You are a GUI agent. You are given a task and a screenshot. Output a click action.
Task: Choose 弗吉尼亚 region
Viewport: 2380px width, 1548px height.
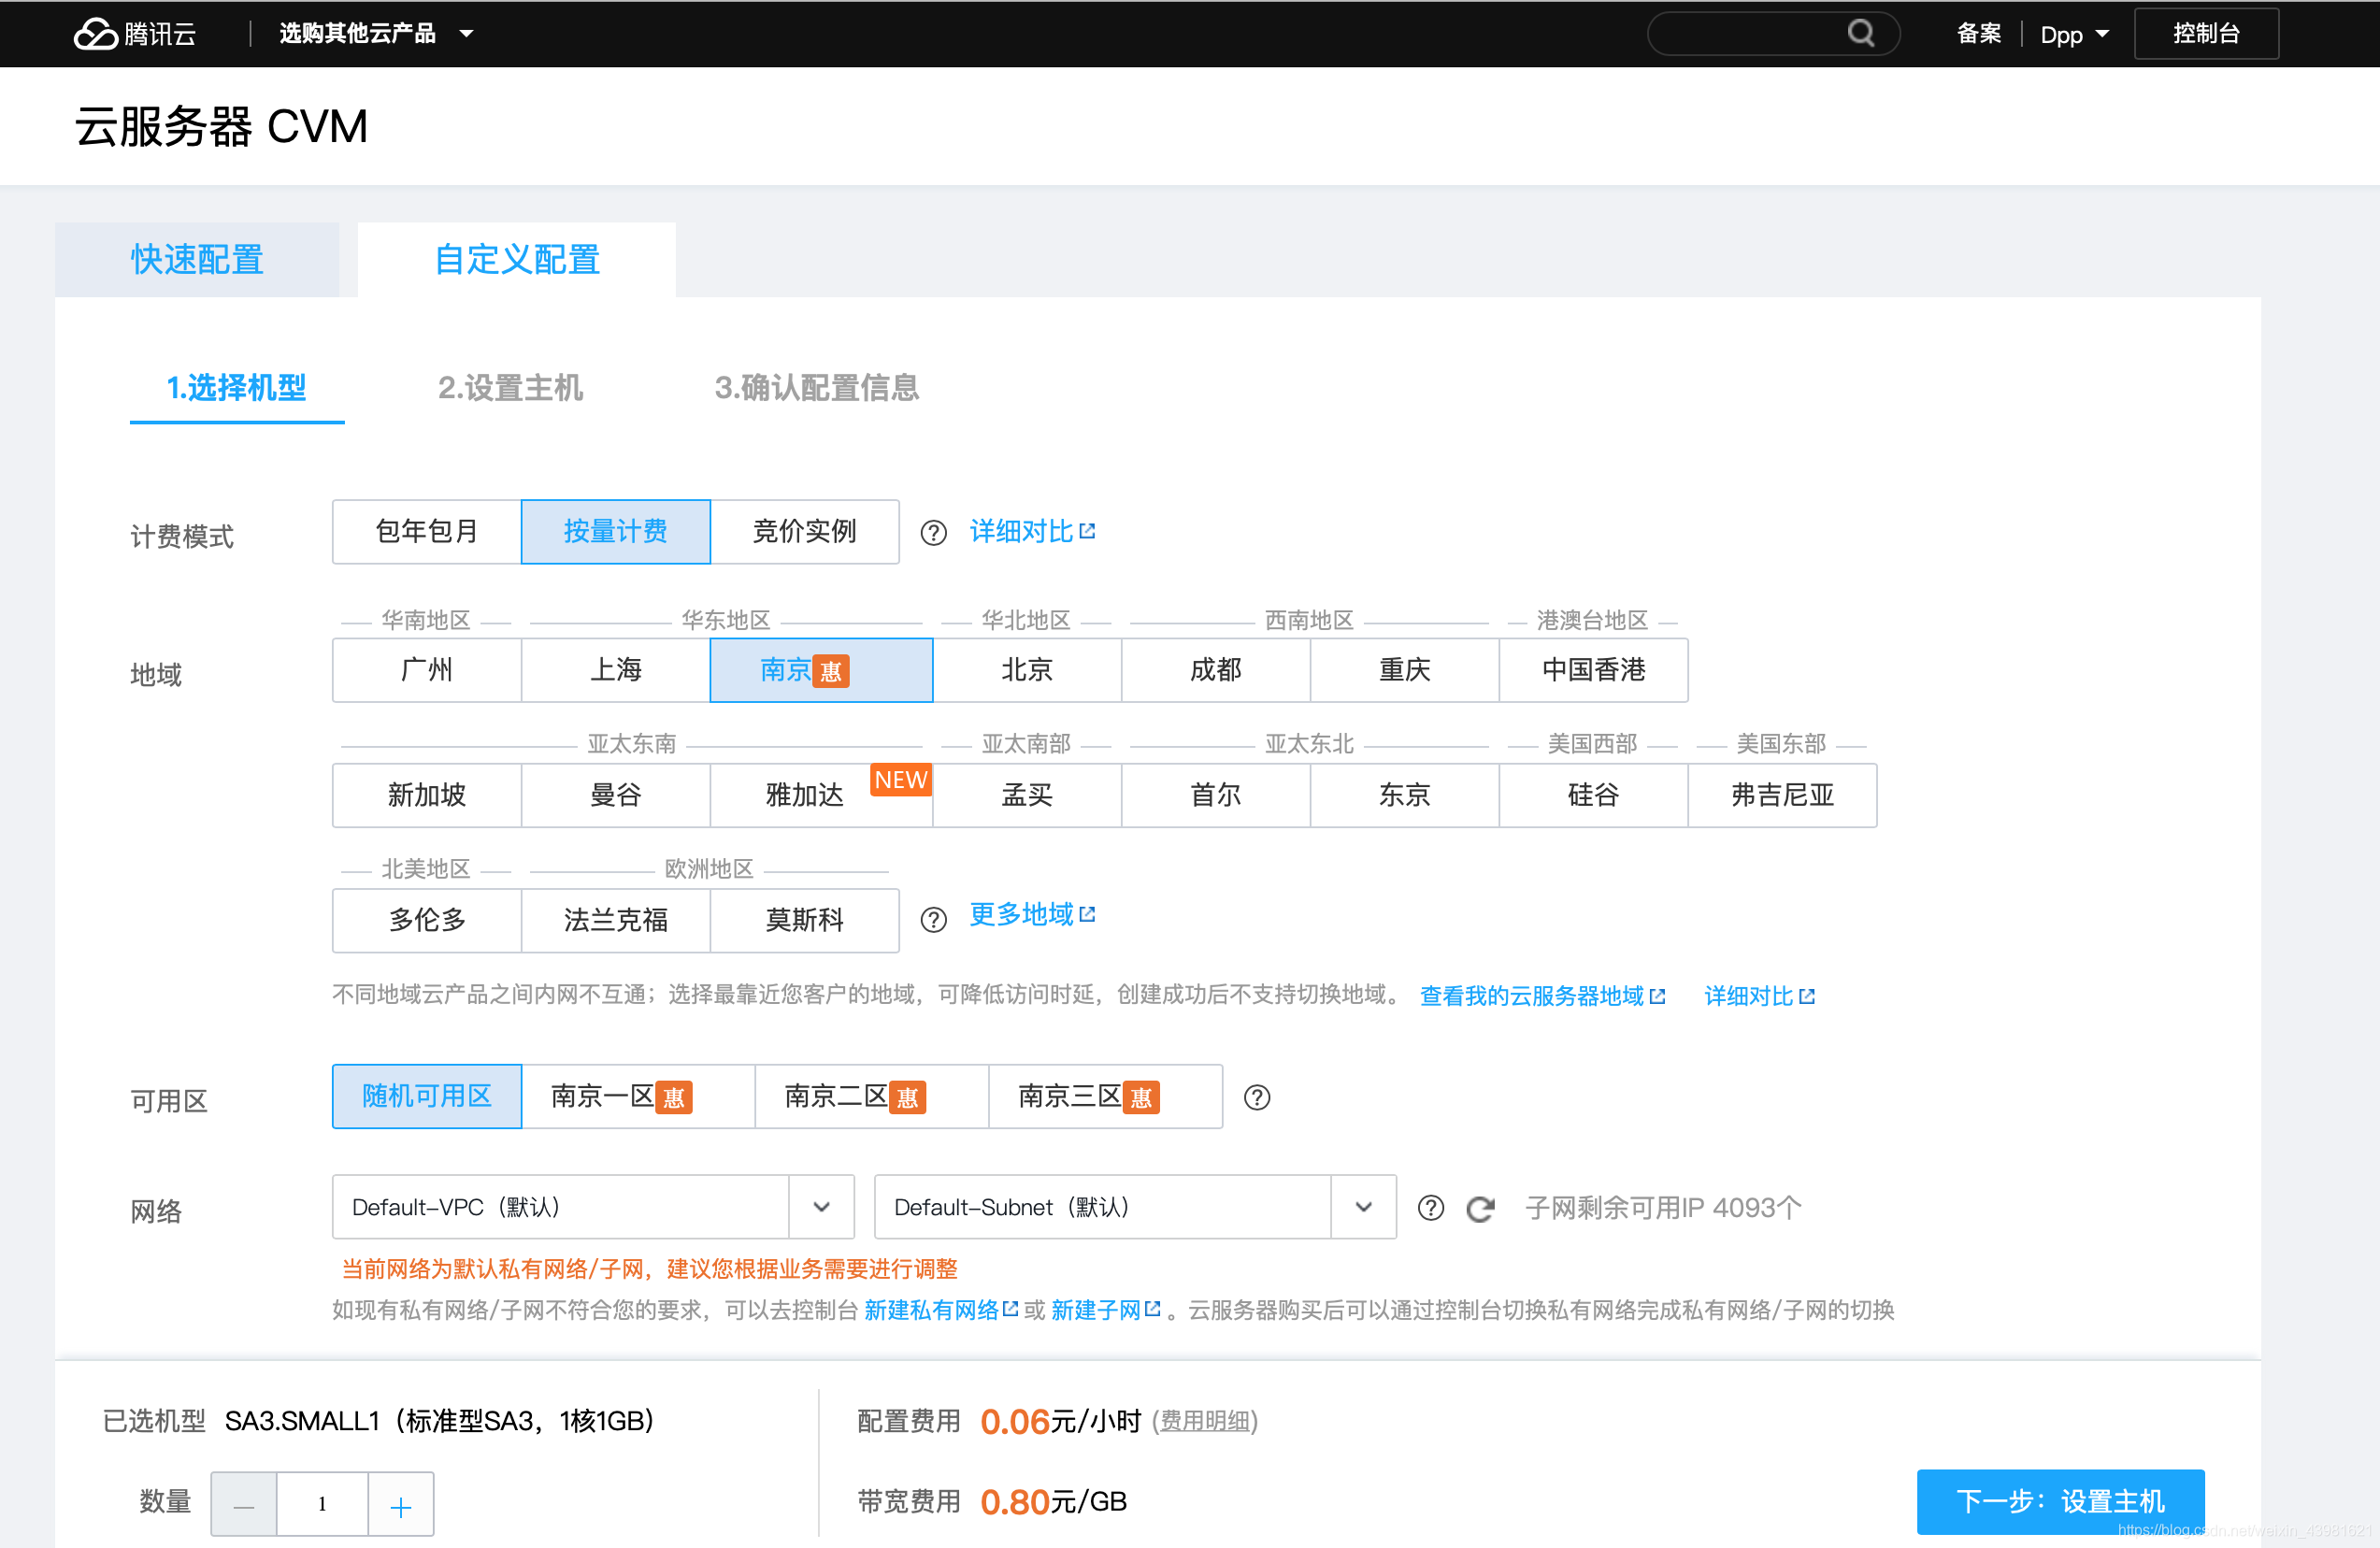click(1783, 795)
